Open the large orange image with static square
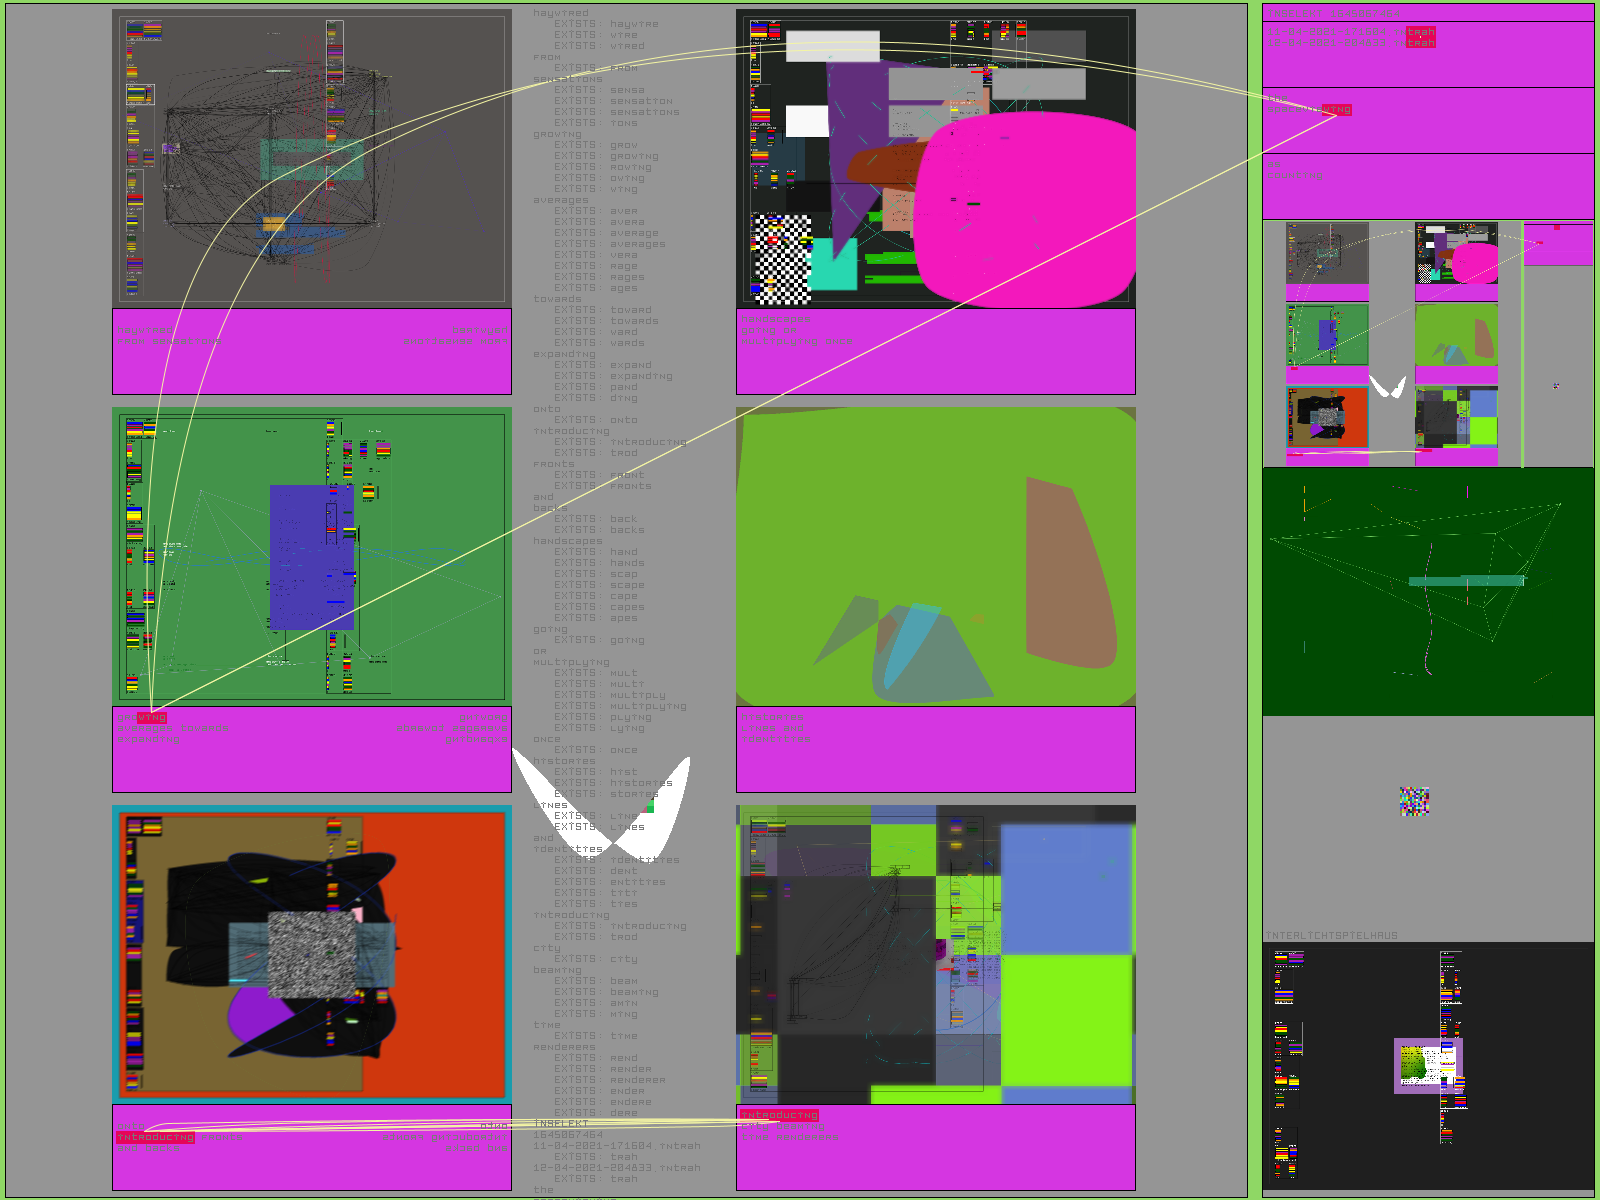Screen dimensions: 1600x1200 tap(312, 954)
